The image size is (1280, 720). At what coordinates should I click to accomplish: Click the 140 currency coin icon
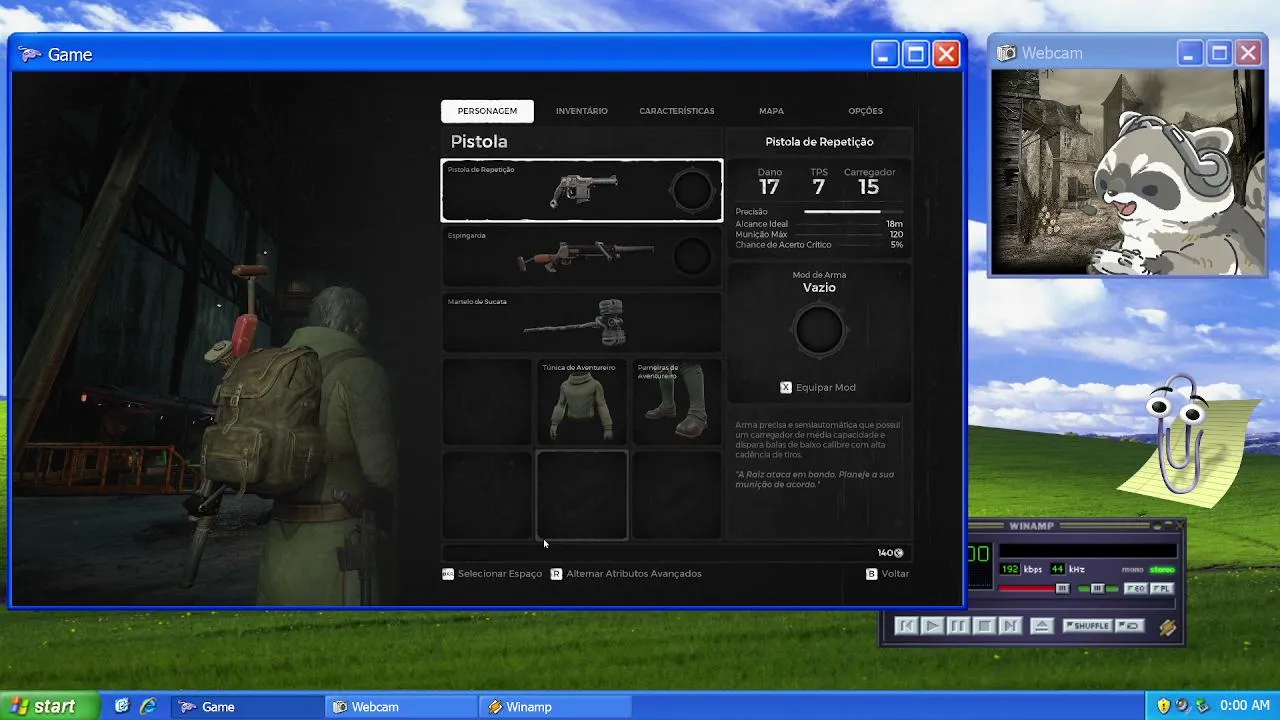899,553
